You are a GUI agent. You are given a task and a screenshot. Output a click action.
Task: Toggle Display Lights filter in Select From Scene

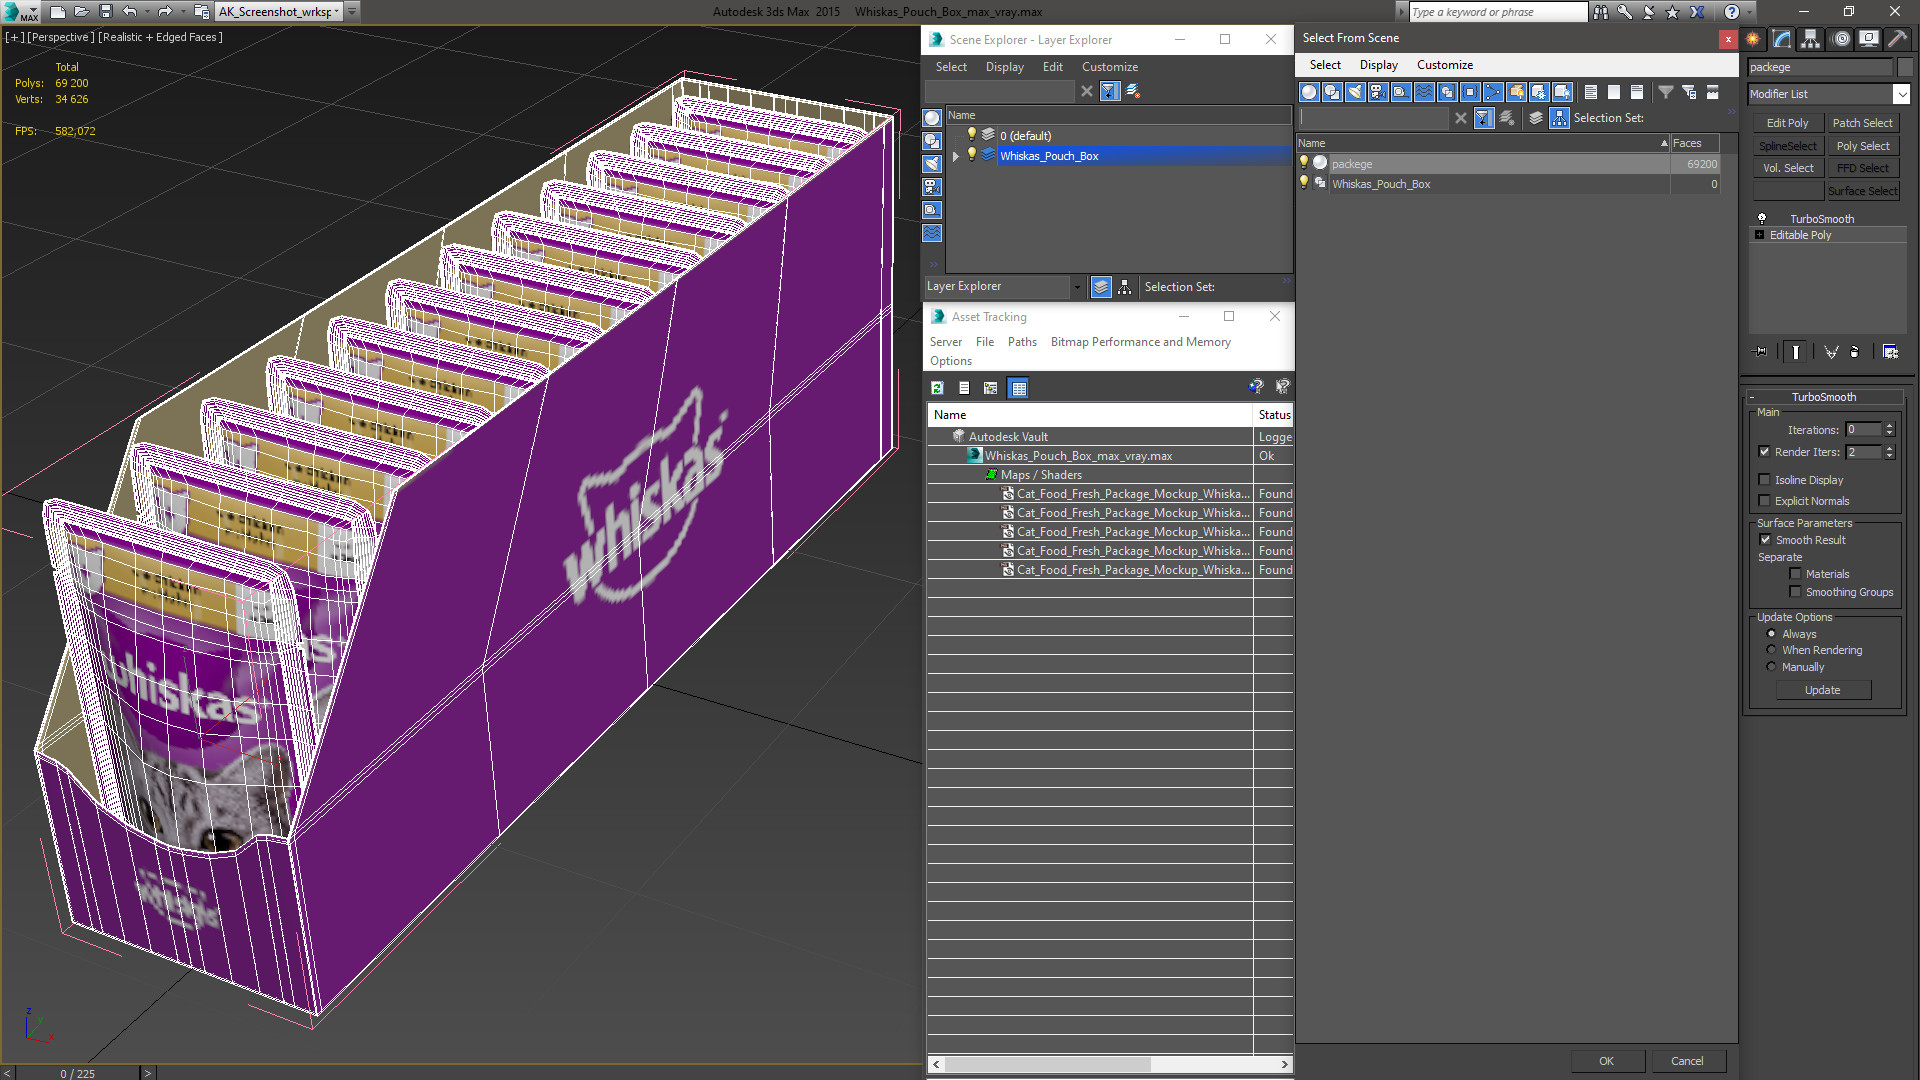pos(1355,92)
